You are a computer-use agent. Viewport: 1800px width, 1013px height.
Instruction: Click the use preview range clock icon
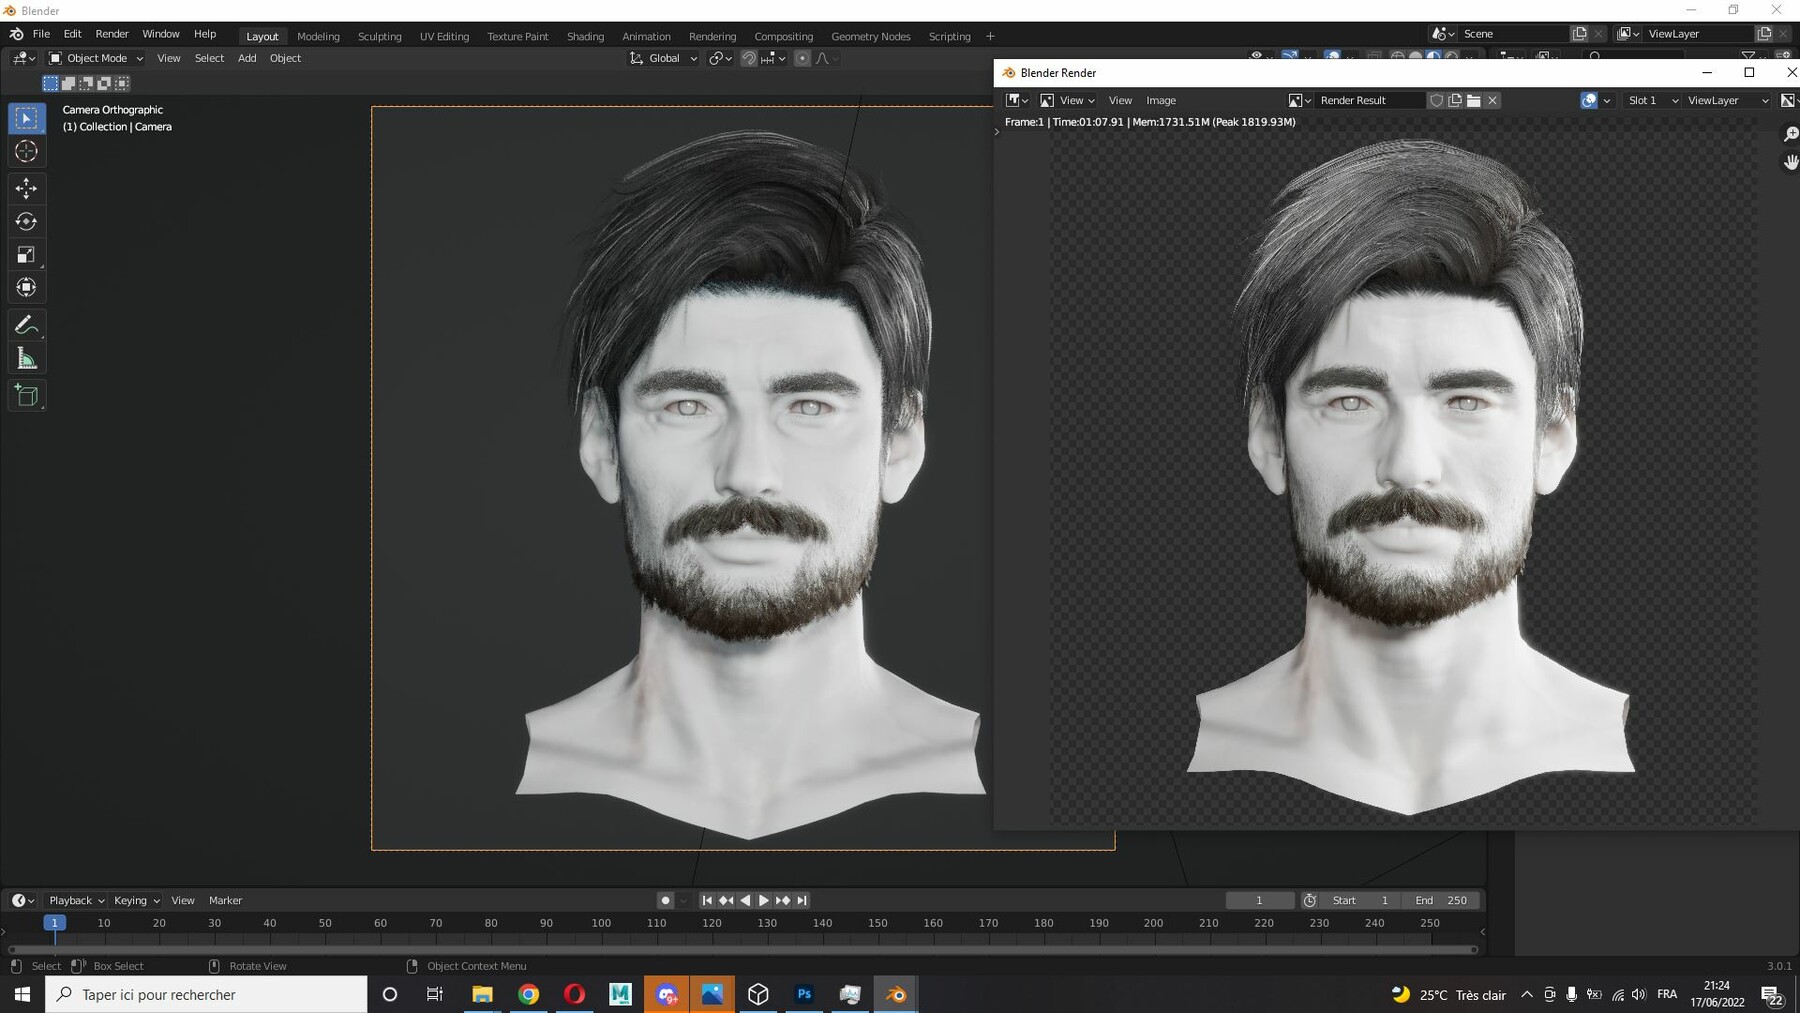tap(1310, 900)
